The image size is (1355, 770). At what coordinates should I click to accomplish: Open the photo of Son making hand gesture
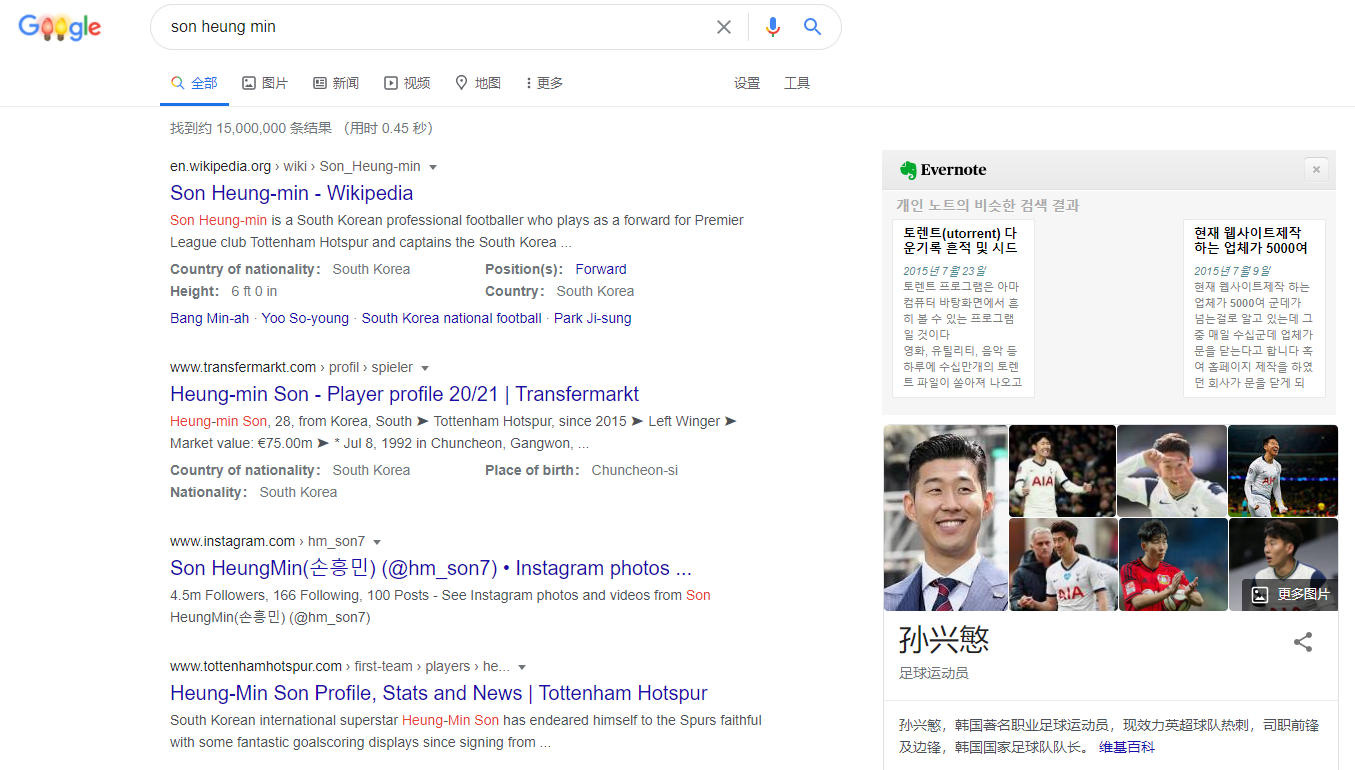(1172, 470)
